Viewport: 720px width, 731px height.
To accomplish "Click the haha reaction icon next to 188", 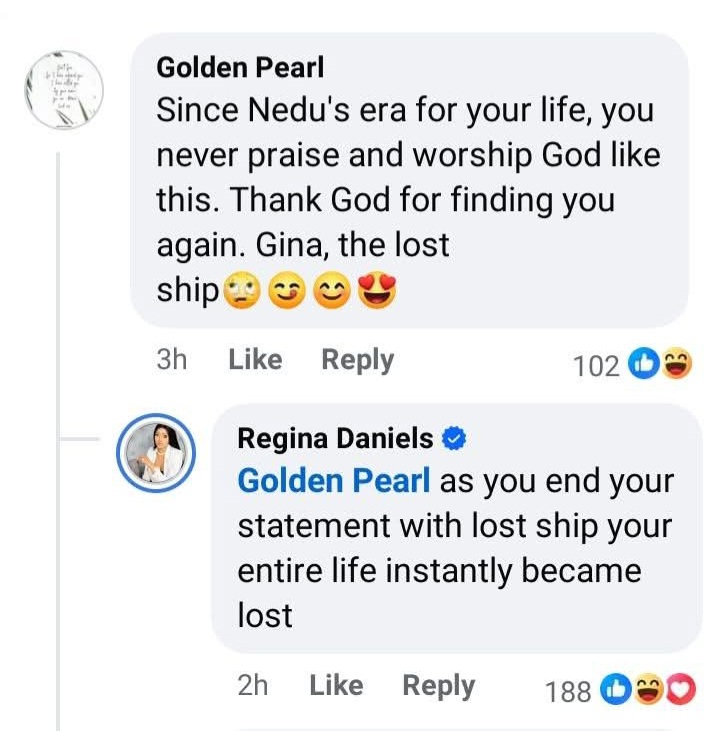I will coord(649,689).
